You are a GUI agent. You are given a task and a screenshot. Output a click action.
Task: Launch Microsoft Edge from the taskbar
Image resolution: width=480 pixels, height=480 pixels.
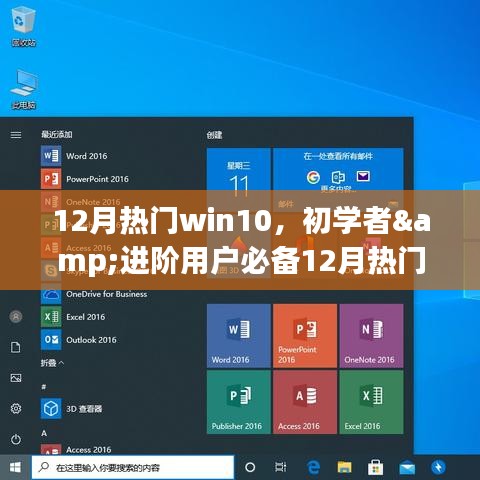pyautogui.click(x=313, y=467)
